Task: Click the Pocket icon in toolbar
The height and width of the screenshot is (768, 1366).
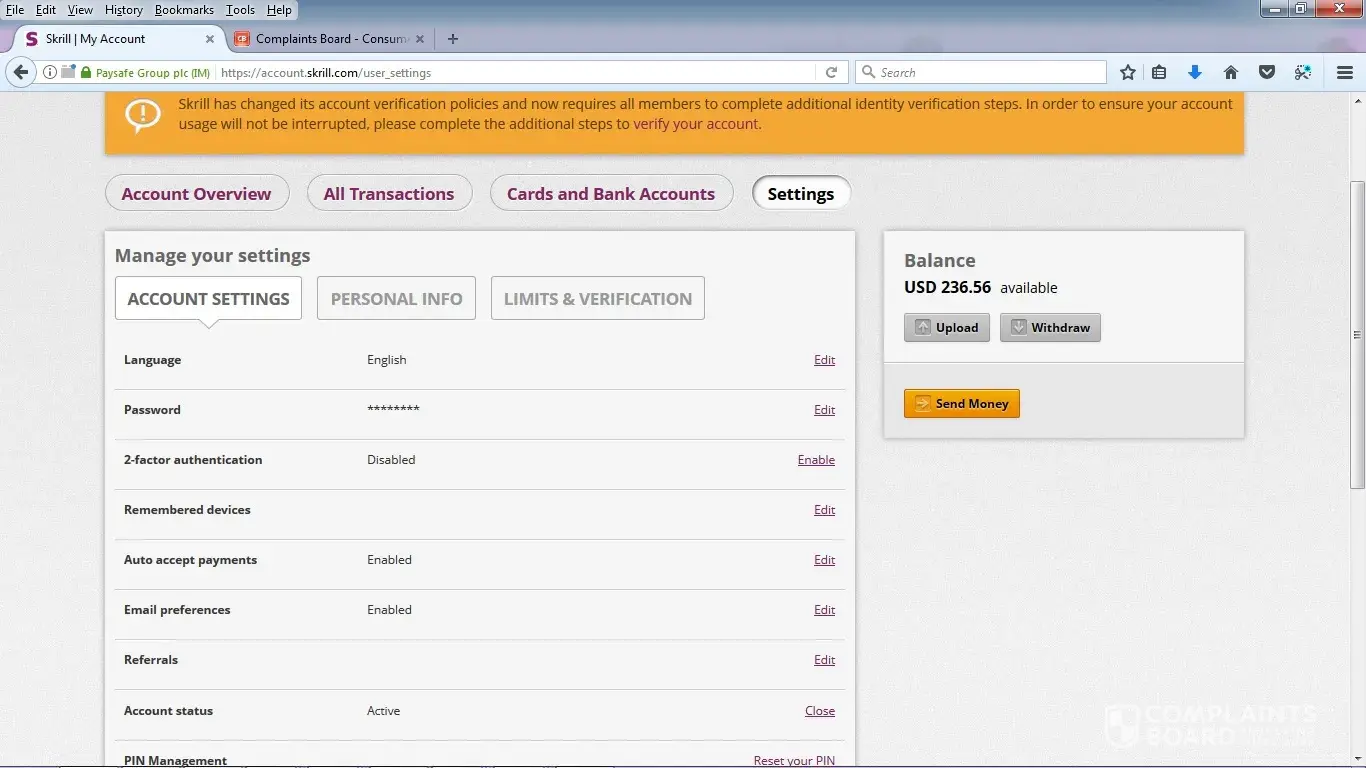Action: click(1267, 72)
